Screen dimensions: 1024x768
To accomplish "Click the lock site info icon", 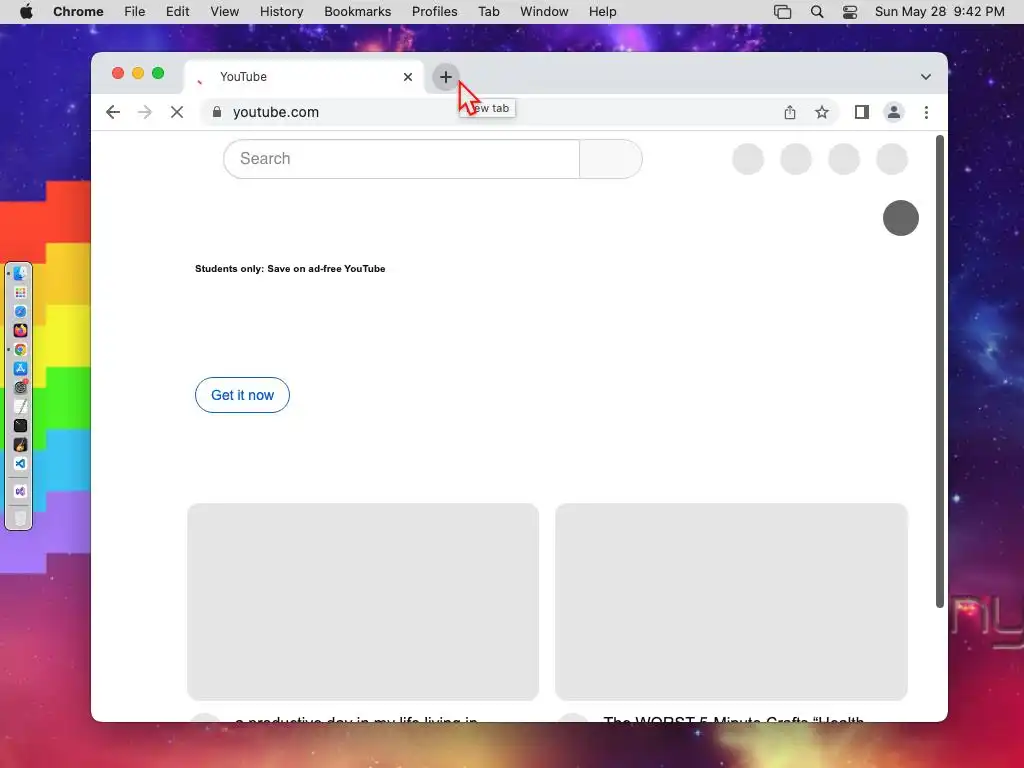I will (x=217, y=112).
